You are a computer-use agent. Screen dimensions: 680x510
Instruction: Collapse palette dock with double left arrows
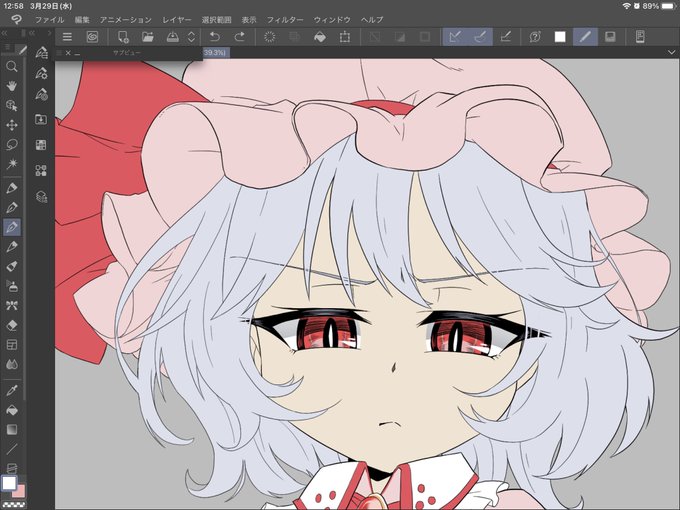click(4, 33)
